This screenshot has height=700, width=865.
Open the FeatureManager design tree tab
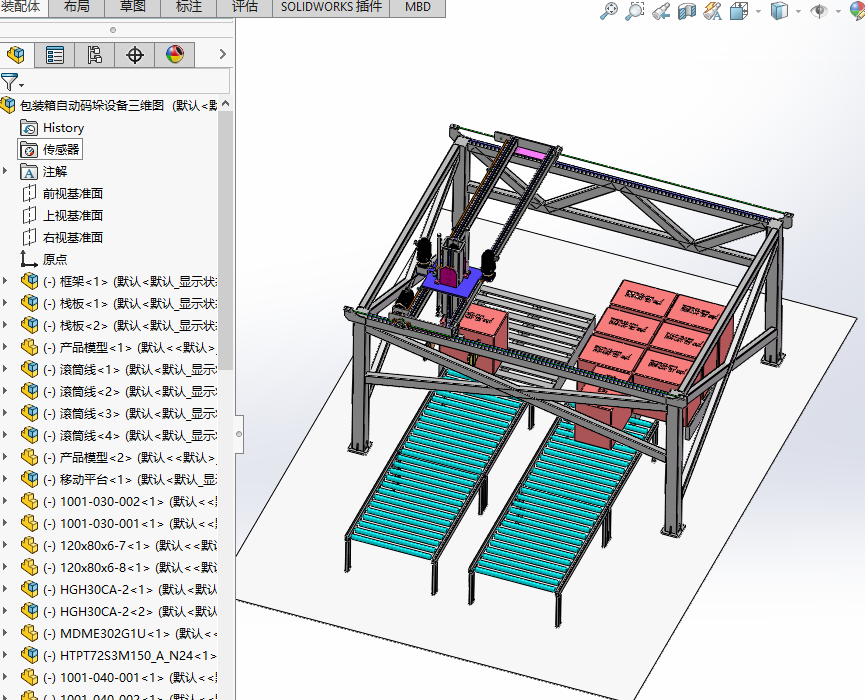coord(15,55)
